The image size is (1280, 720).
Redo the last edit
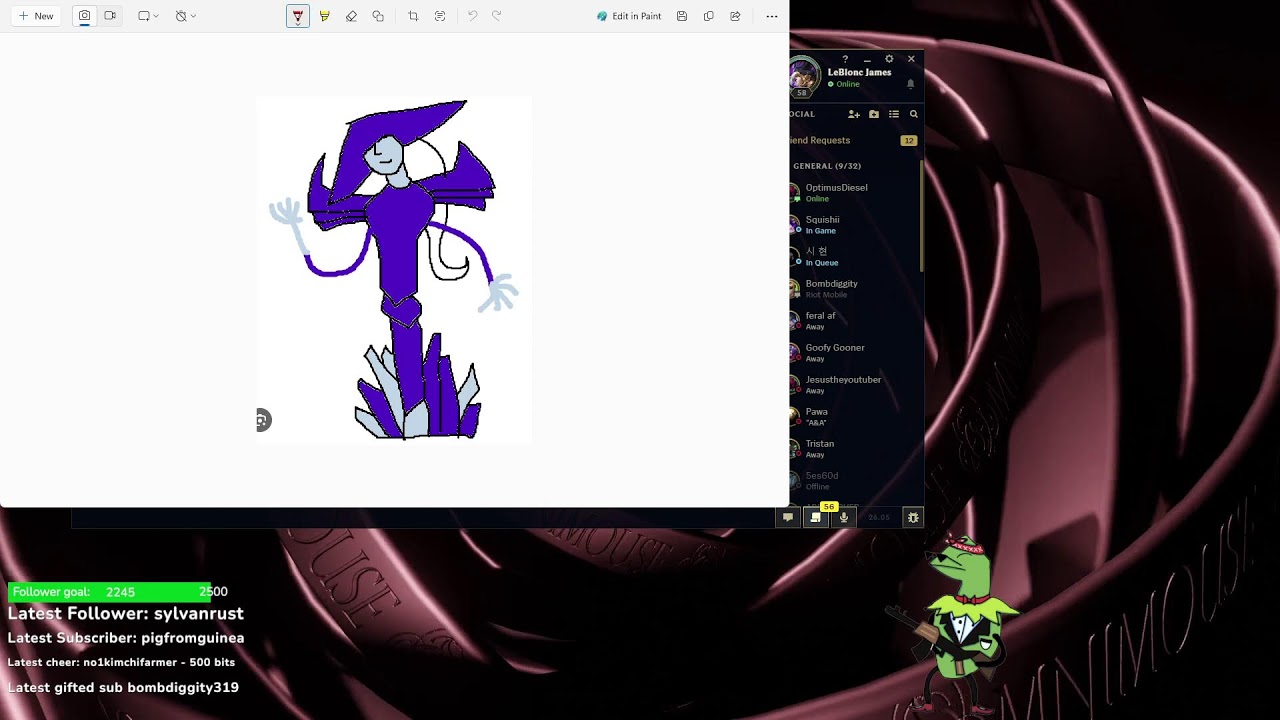click(x=496, y=16)
